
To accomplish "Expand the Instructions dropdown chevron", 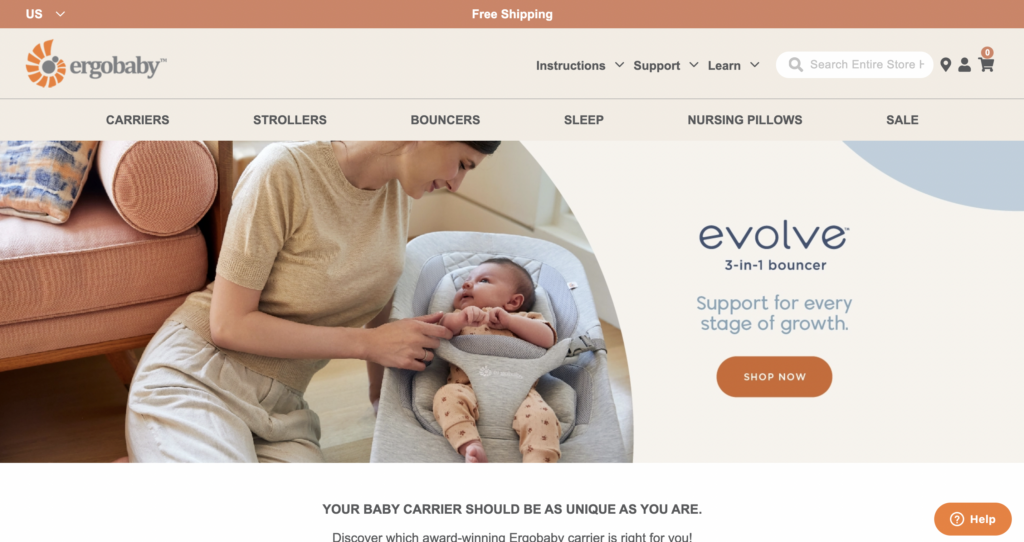I will 619,65.
